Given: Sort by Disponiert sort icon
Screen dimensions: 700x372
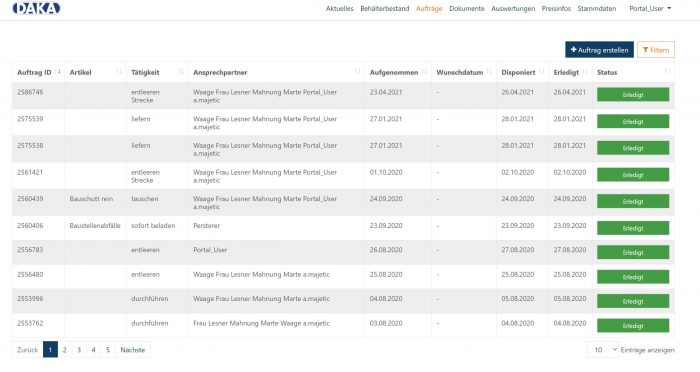Looking at the screenshot, I should [541, 72].
